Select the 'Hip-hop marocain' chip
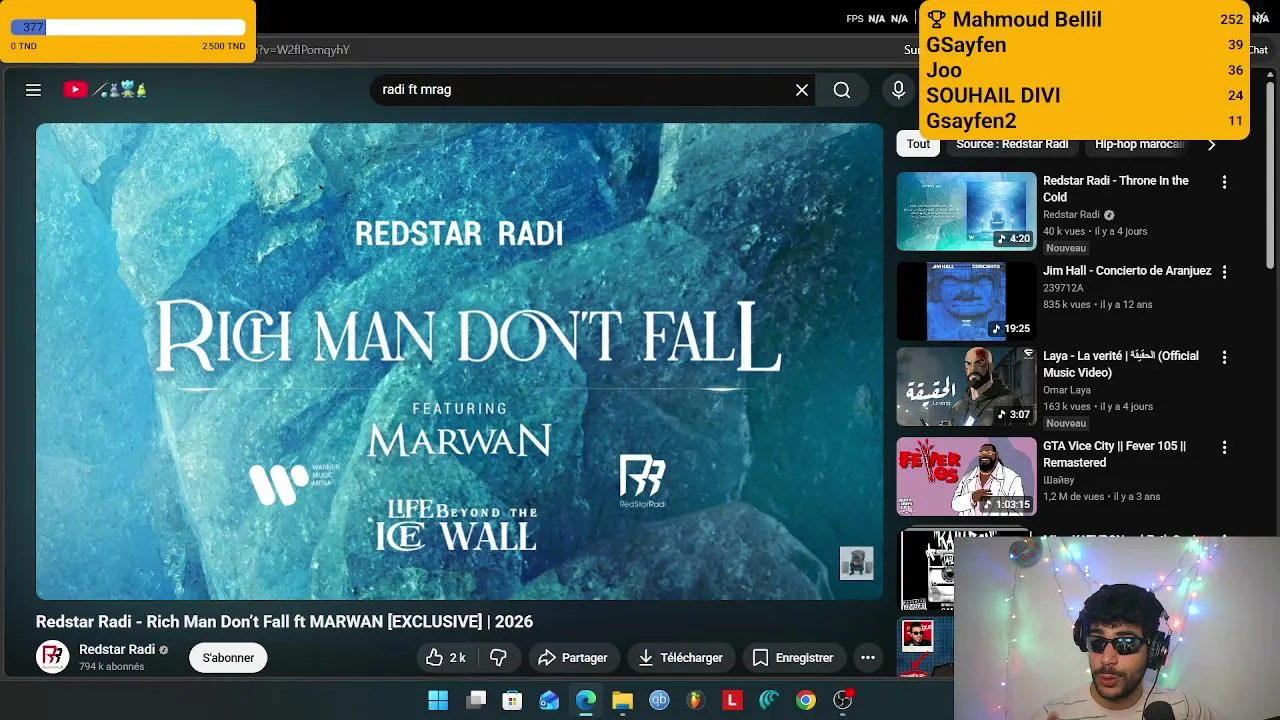 point(1140,144)
